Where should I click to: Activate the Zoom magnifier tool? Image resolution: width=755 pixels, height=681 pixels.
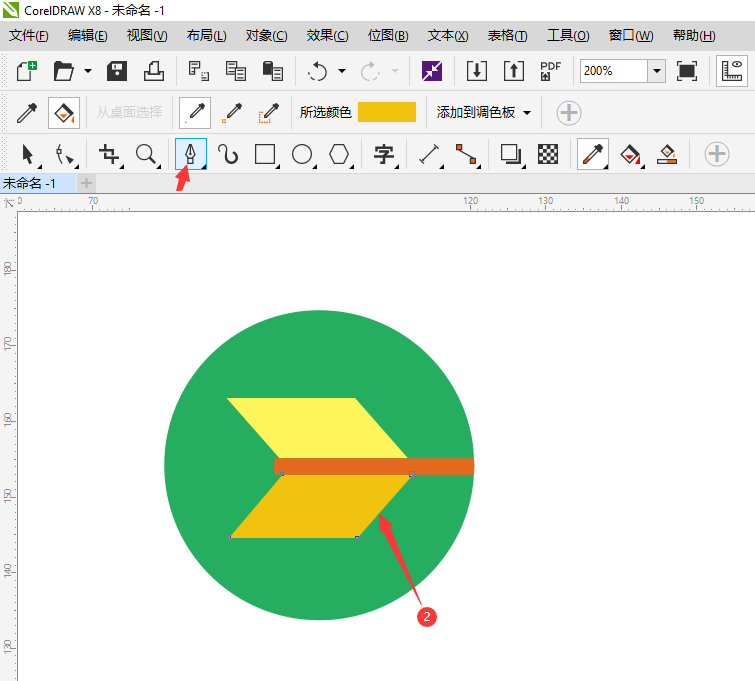click(147, 154)
